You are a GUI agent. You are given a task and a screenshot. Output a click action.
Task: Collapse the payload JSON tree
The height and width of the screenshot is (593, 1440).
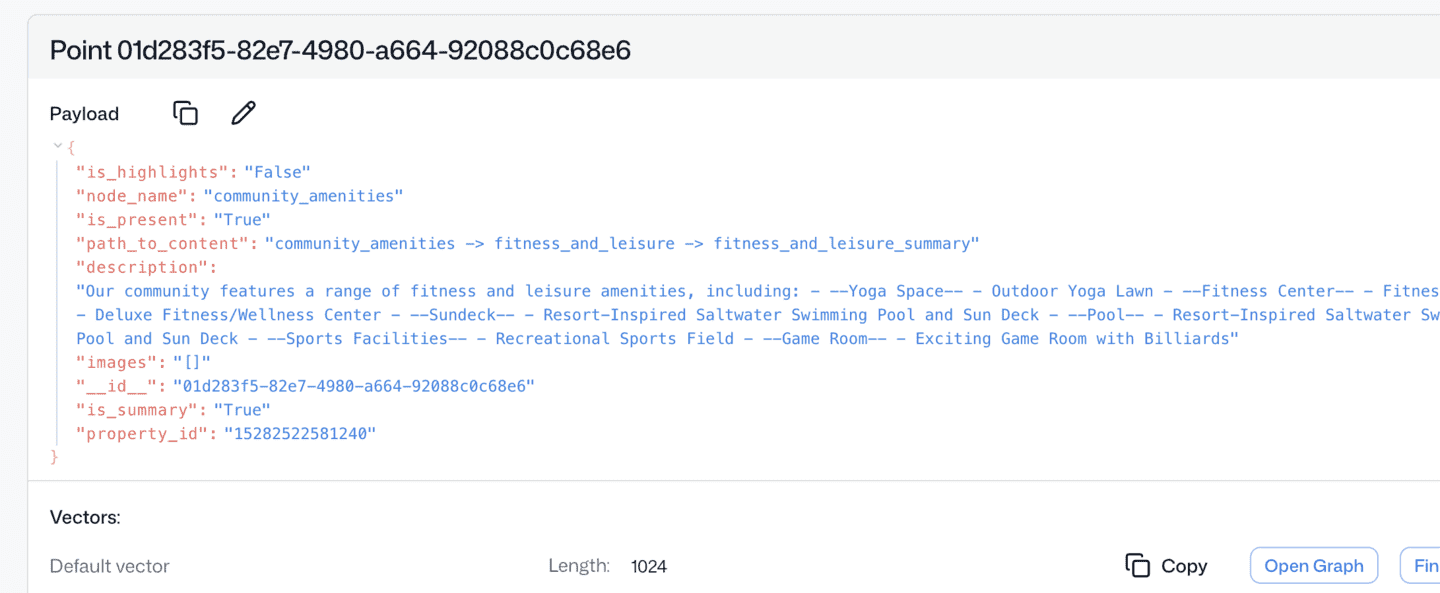[x=58, y=147]
